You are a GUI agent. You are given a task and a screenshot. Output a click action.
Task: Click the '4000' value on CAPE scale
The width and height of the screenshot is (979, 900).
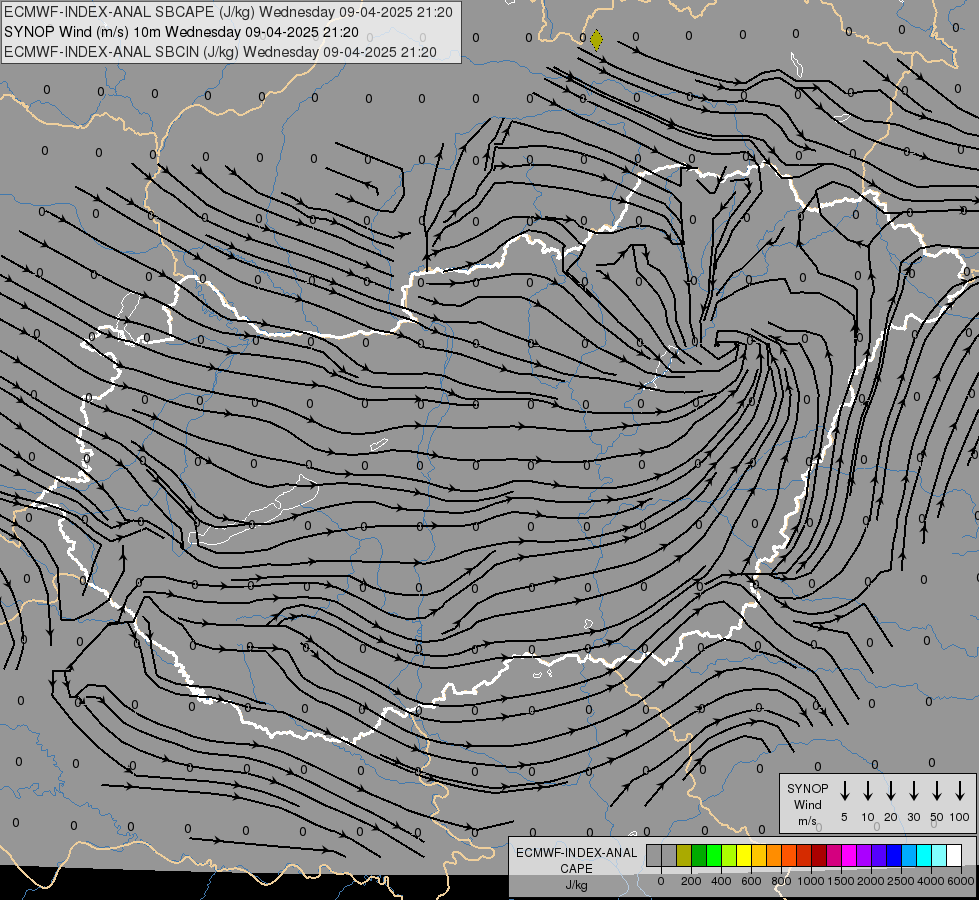[x=930, y=881]
